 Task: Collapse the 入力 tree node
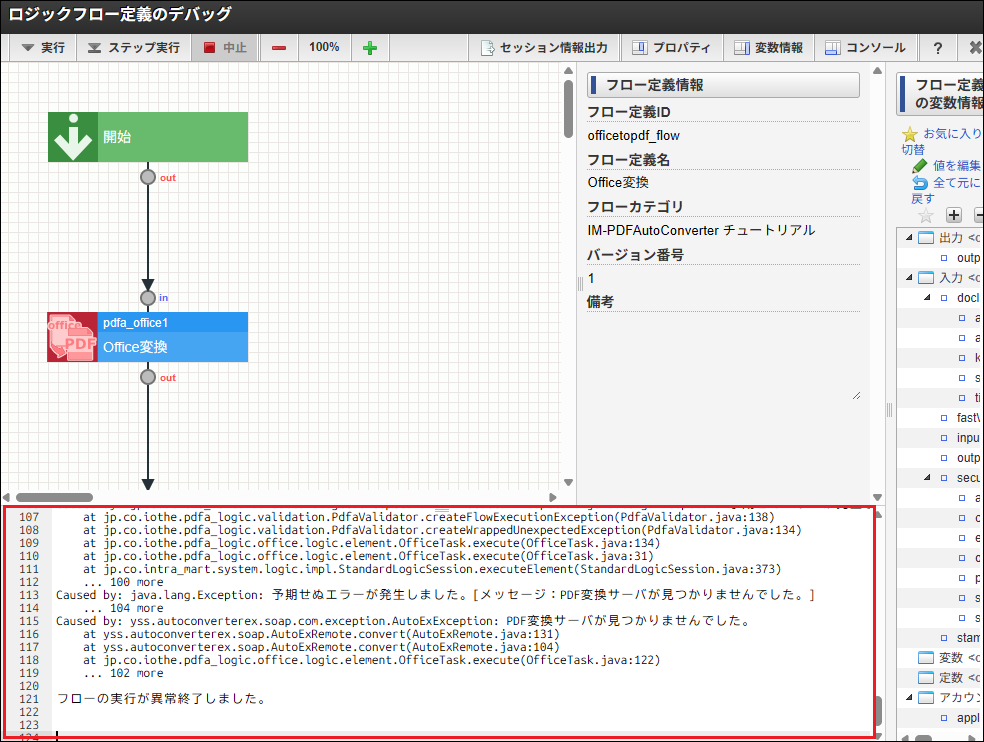point(909,277)
